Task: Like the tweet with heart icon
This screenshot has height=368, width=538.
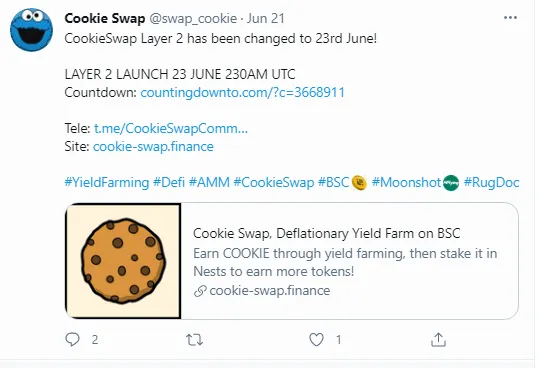Action: [316, 340]
